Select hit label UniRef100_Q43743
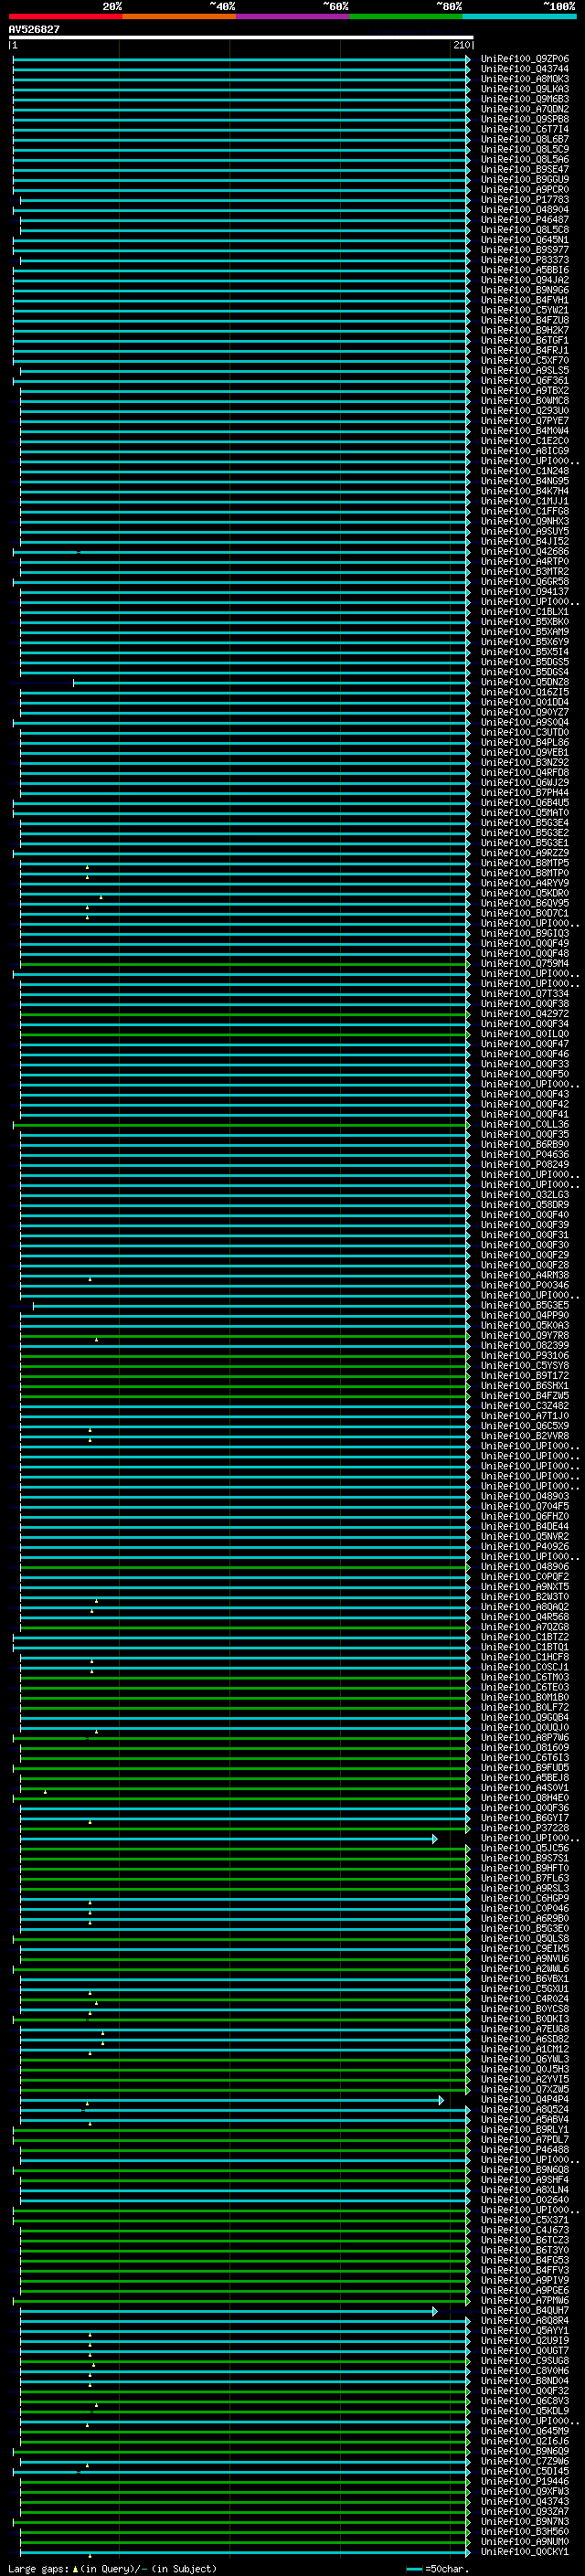The image size is (585, 2576). (524, 2502)
